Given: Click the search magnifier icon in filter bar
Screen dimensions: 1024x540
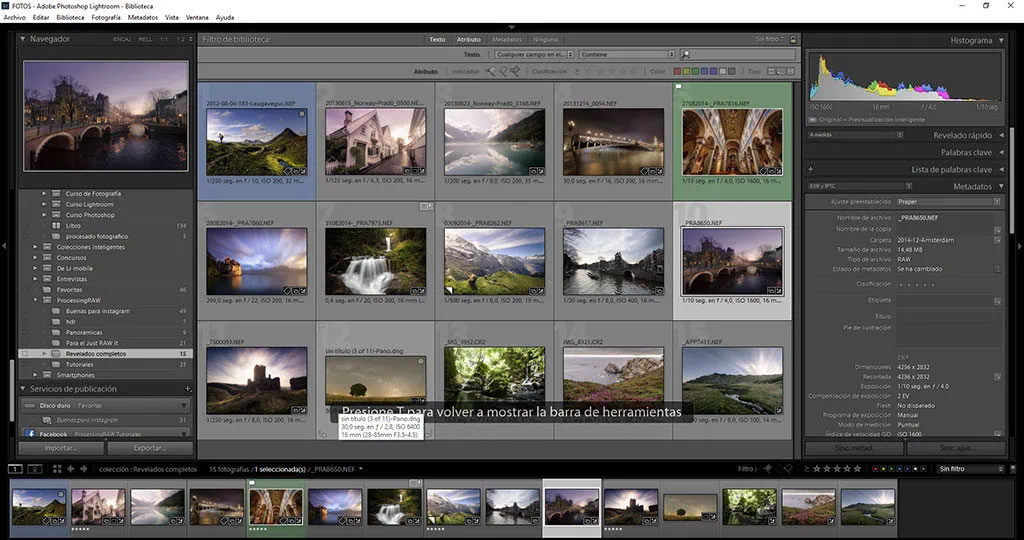Looking at the screenshot, I should pyautogui.click(x=686, y=55).
